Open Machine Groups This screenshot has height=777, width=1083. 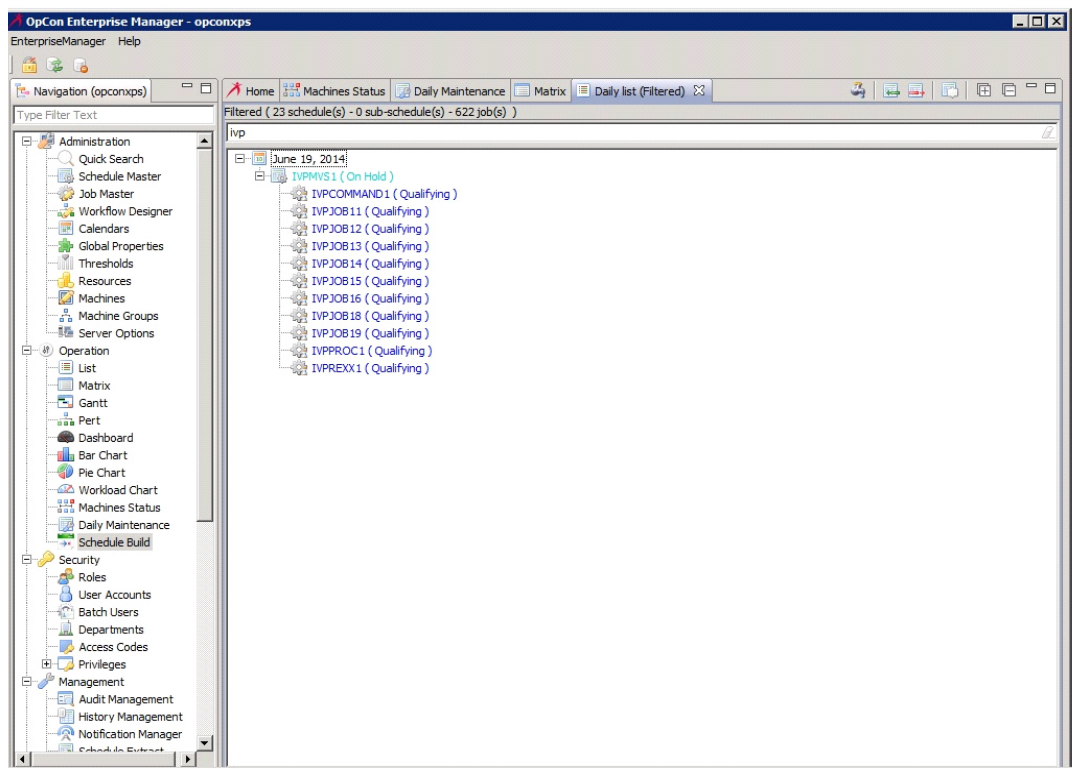pyautogui.click(x=118, y=316)
